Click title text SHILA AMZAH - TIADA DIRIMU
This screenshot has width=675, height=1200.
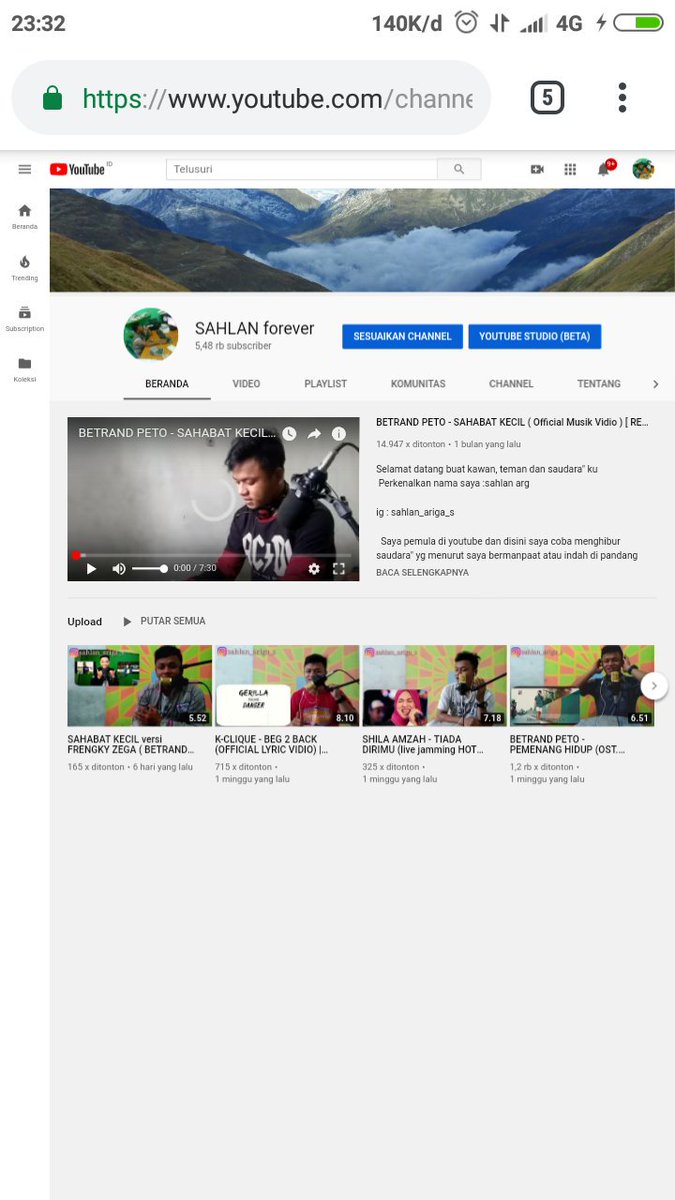(423, 745)
